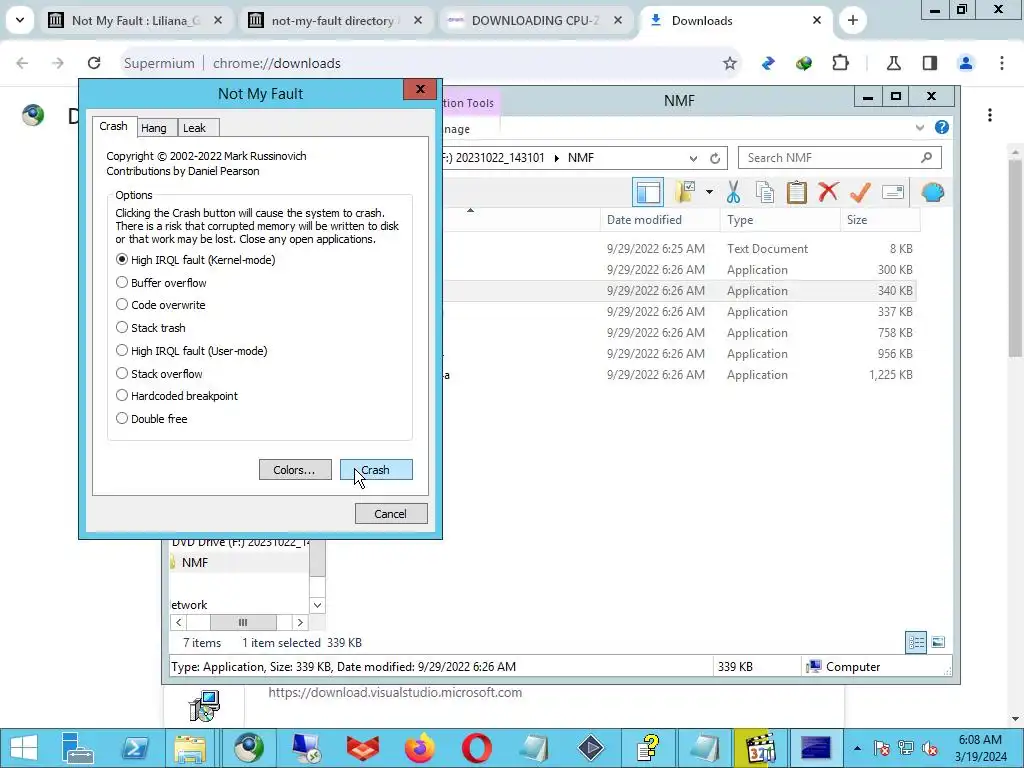
Task: Open the browser side panel icon
Action: click(x=930, y=63)
